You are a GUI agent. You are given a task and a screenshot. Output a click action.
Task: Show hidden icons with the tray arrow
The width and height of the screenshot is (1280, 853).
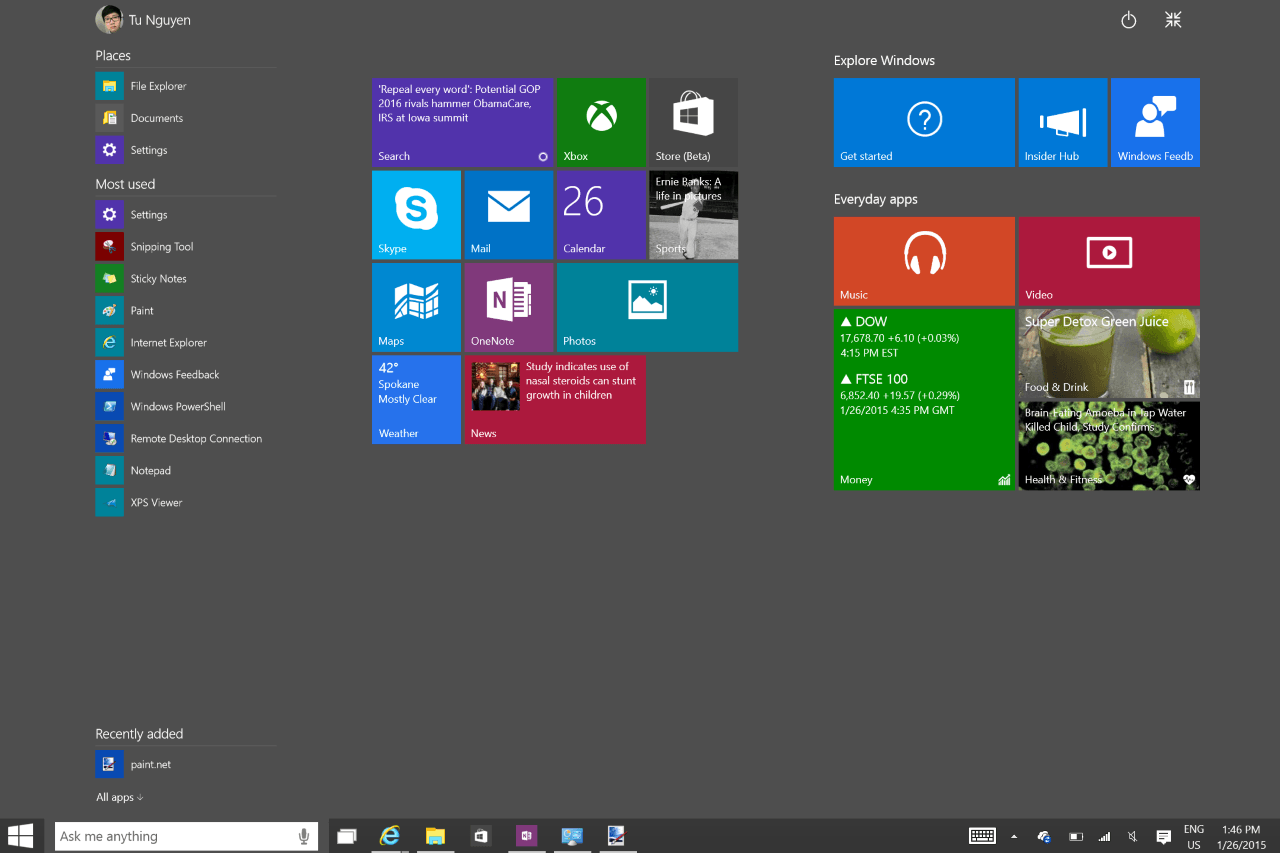point(1013,836)
